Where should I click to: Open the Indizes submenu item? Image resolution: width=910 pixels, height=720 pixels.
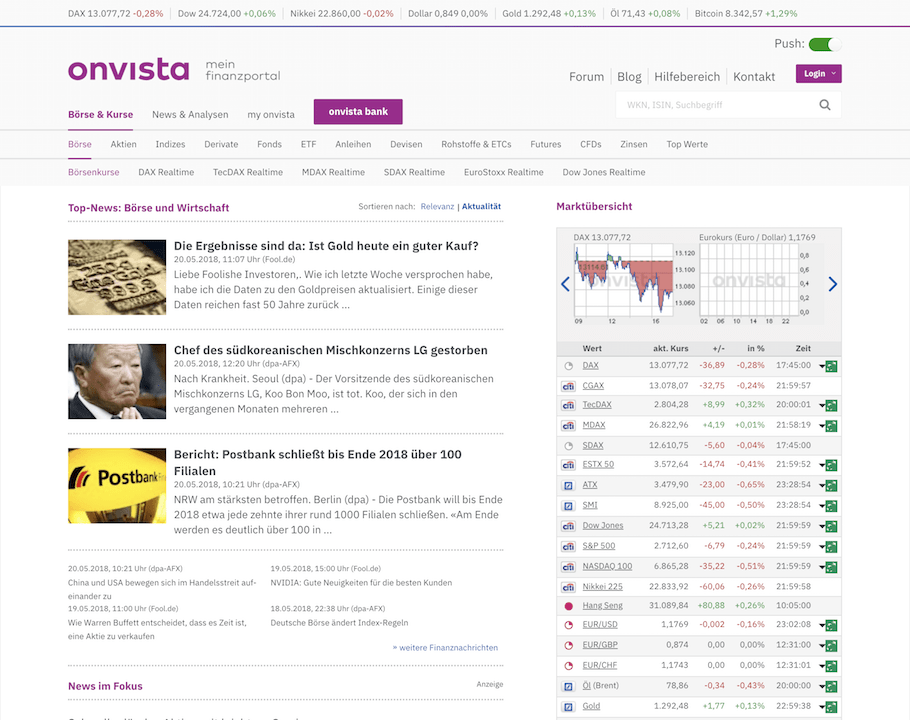pyautogui.click(x=170, y=144)
